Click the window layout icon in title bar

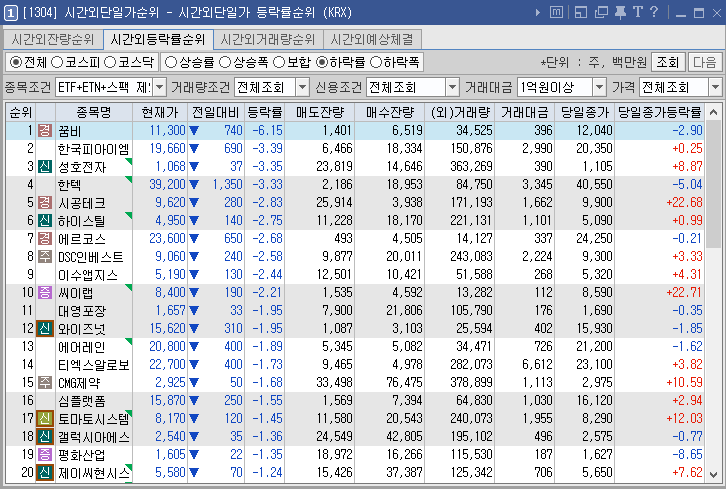(x=581, y=12)
